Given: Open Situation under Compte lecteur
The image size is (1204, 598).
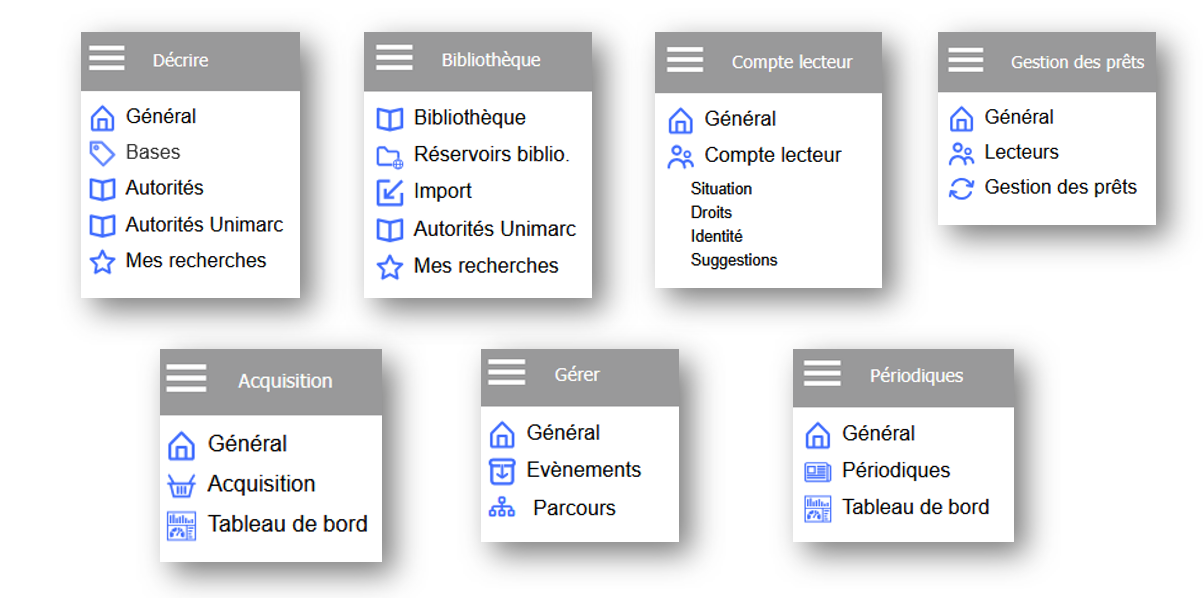Looking at the screenshot, I should (x=721, y=188).
